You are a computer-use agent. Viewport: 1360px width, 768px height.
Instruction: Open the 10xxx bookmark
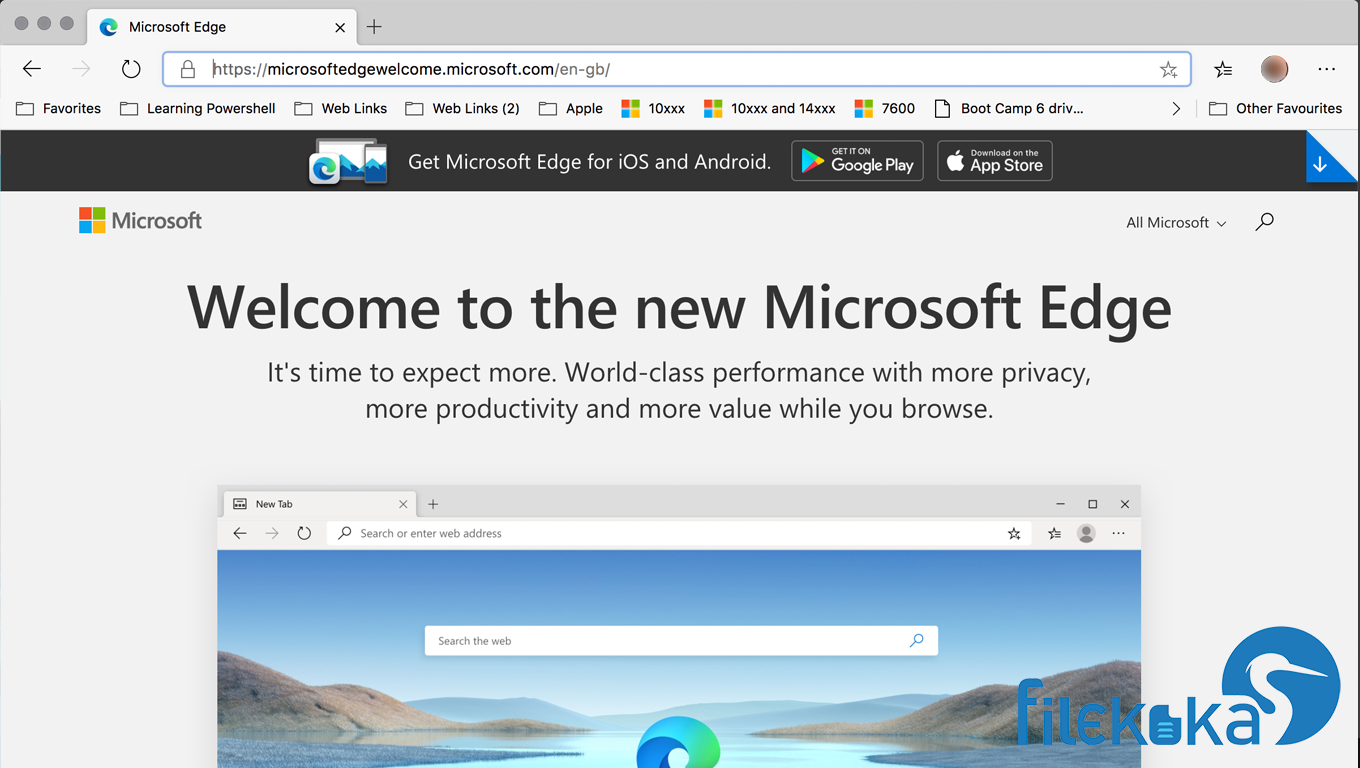point(653,108)
